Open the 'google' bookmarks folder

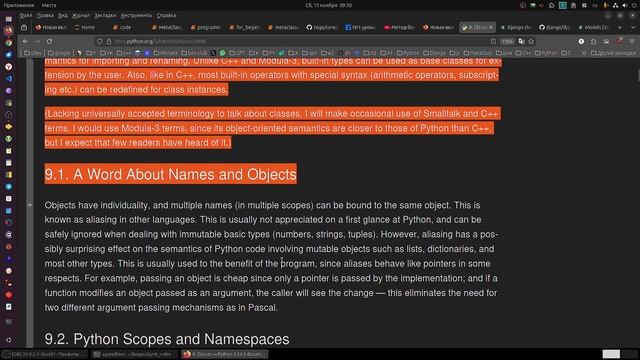[59, 53]
